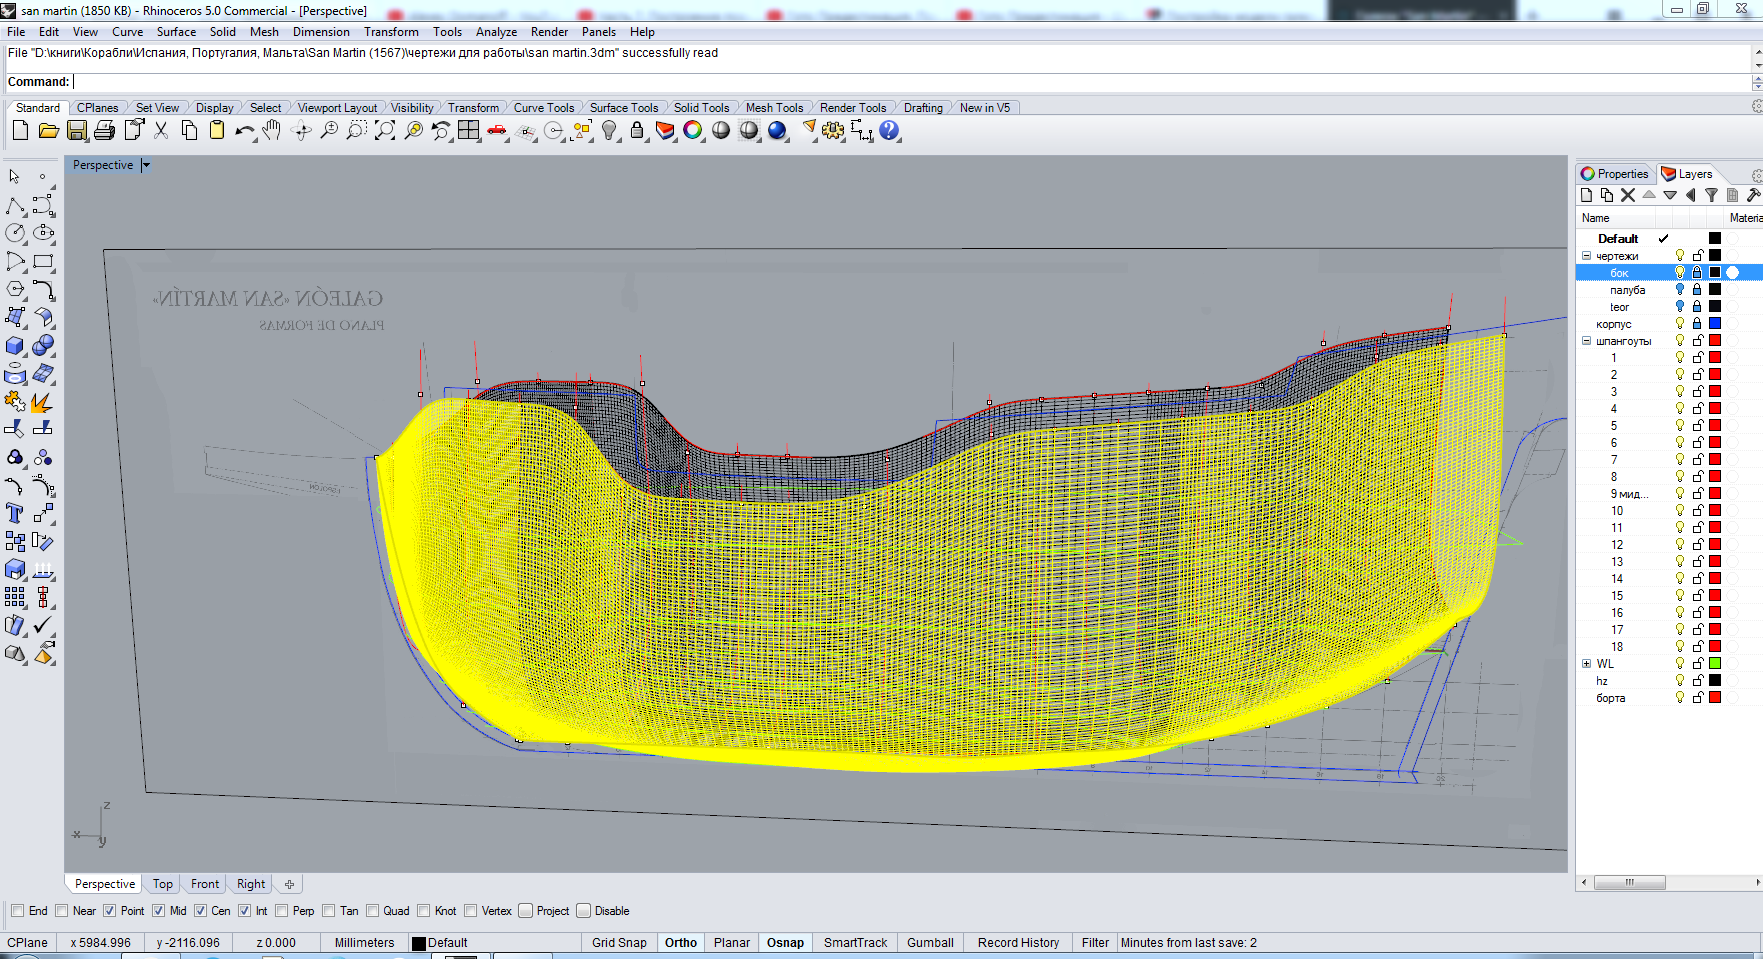This screenshot has width=1763, height=959.
Task: Click the blue Help question mark
Action: 889,131
